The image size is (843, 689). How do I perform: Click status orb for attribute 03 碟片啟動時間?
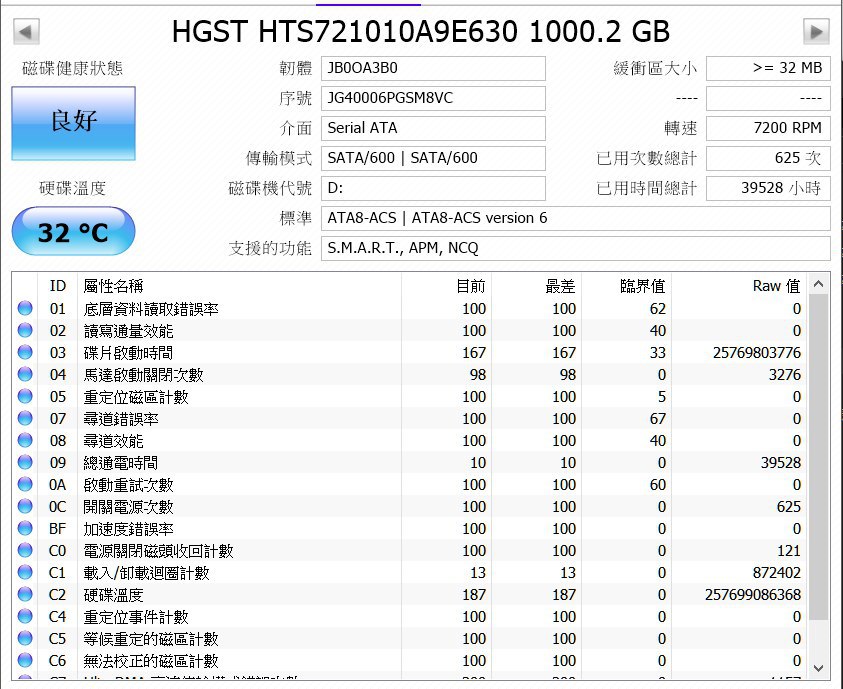(x=25, y=353)
